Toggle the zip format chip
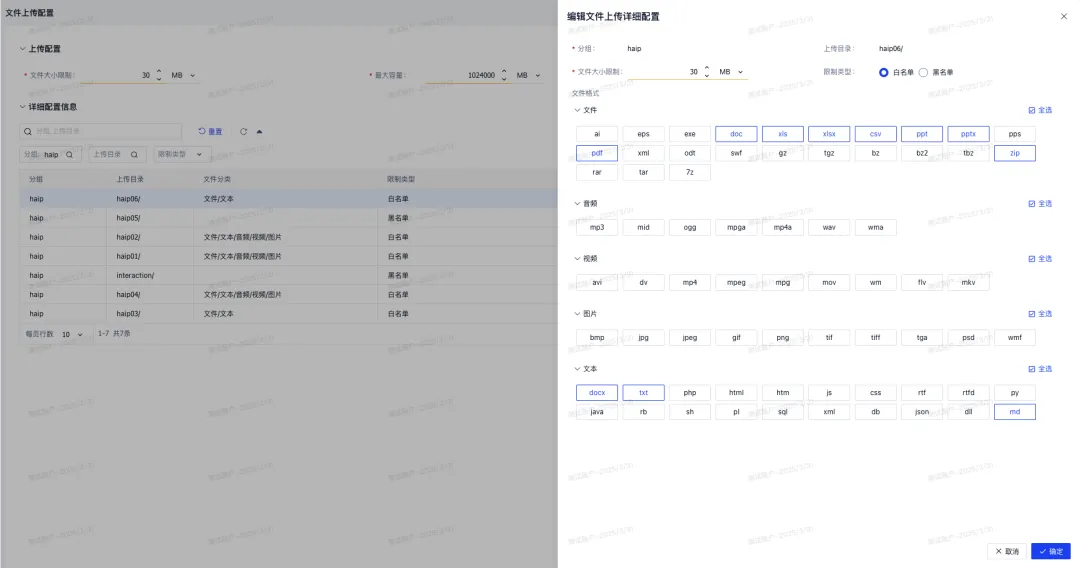Viewport: 1080px width, 568px height. pos(1015,153)
